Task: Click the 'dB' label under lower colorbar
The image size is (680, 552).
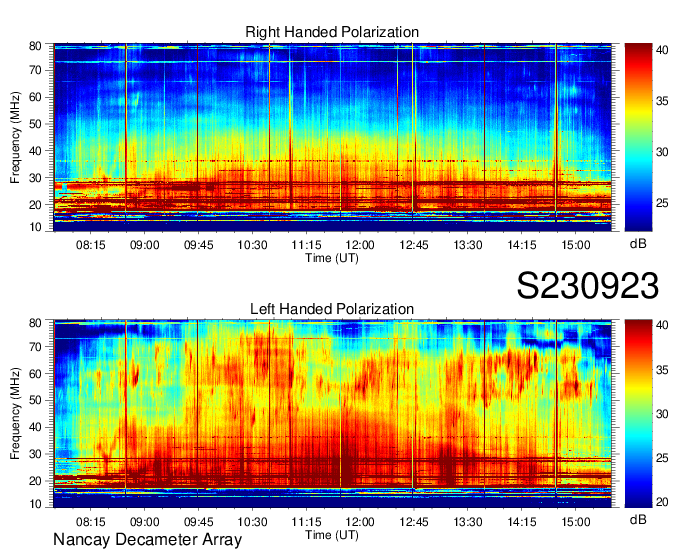Action: click(638, 519)
